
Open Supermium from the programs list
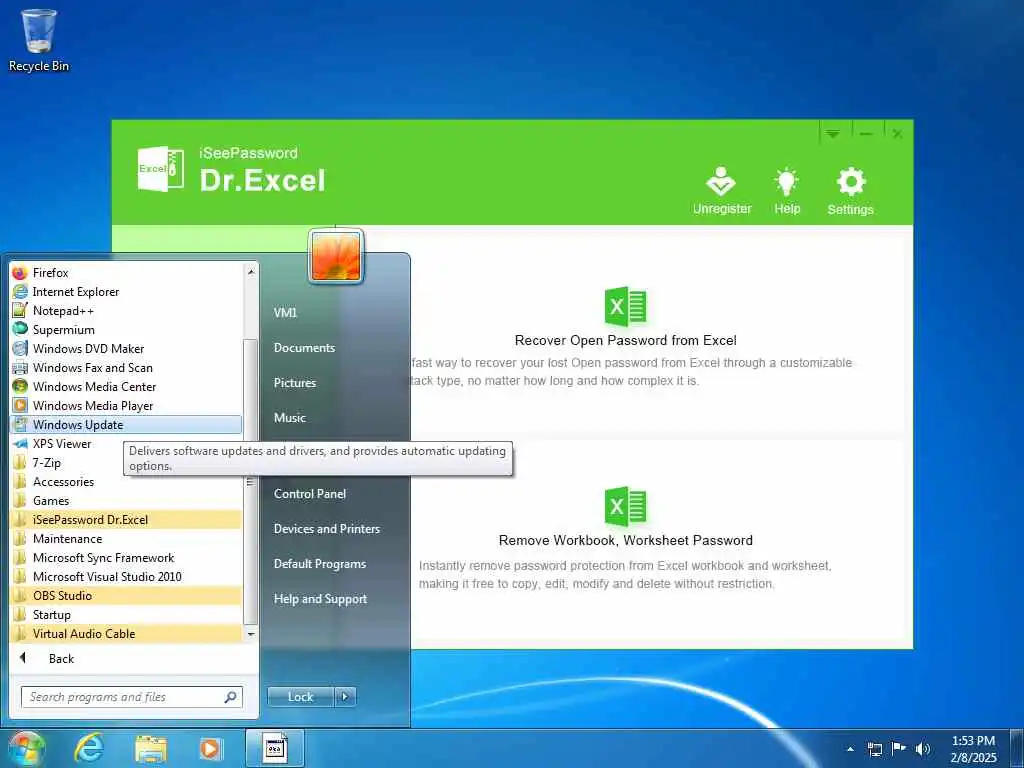click(x=126, y=329)
